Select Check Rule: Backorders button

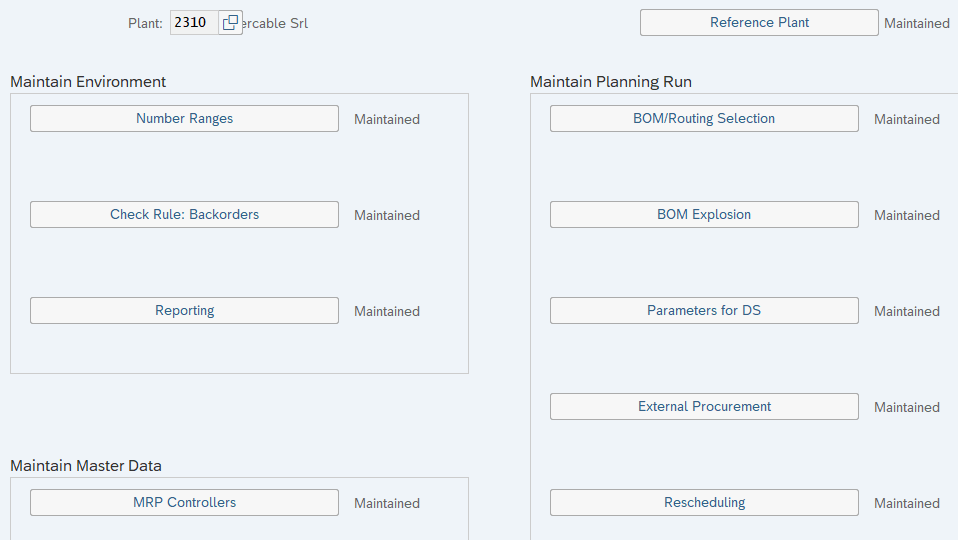click(x=184, y=215)
